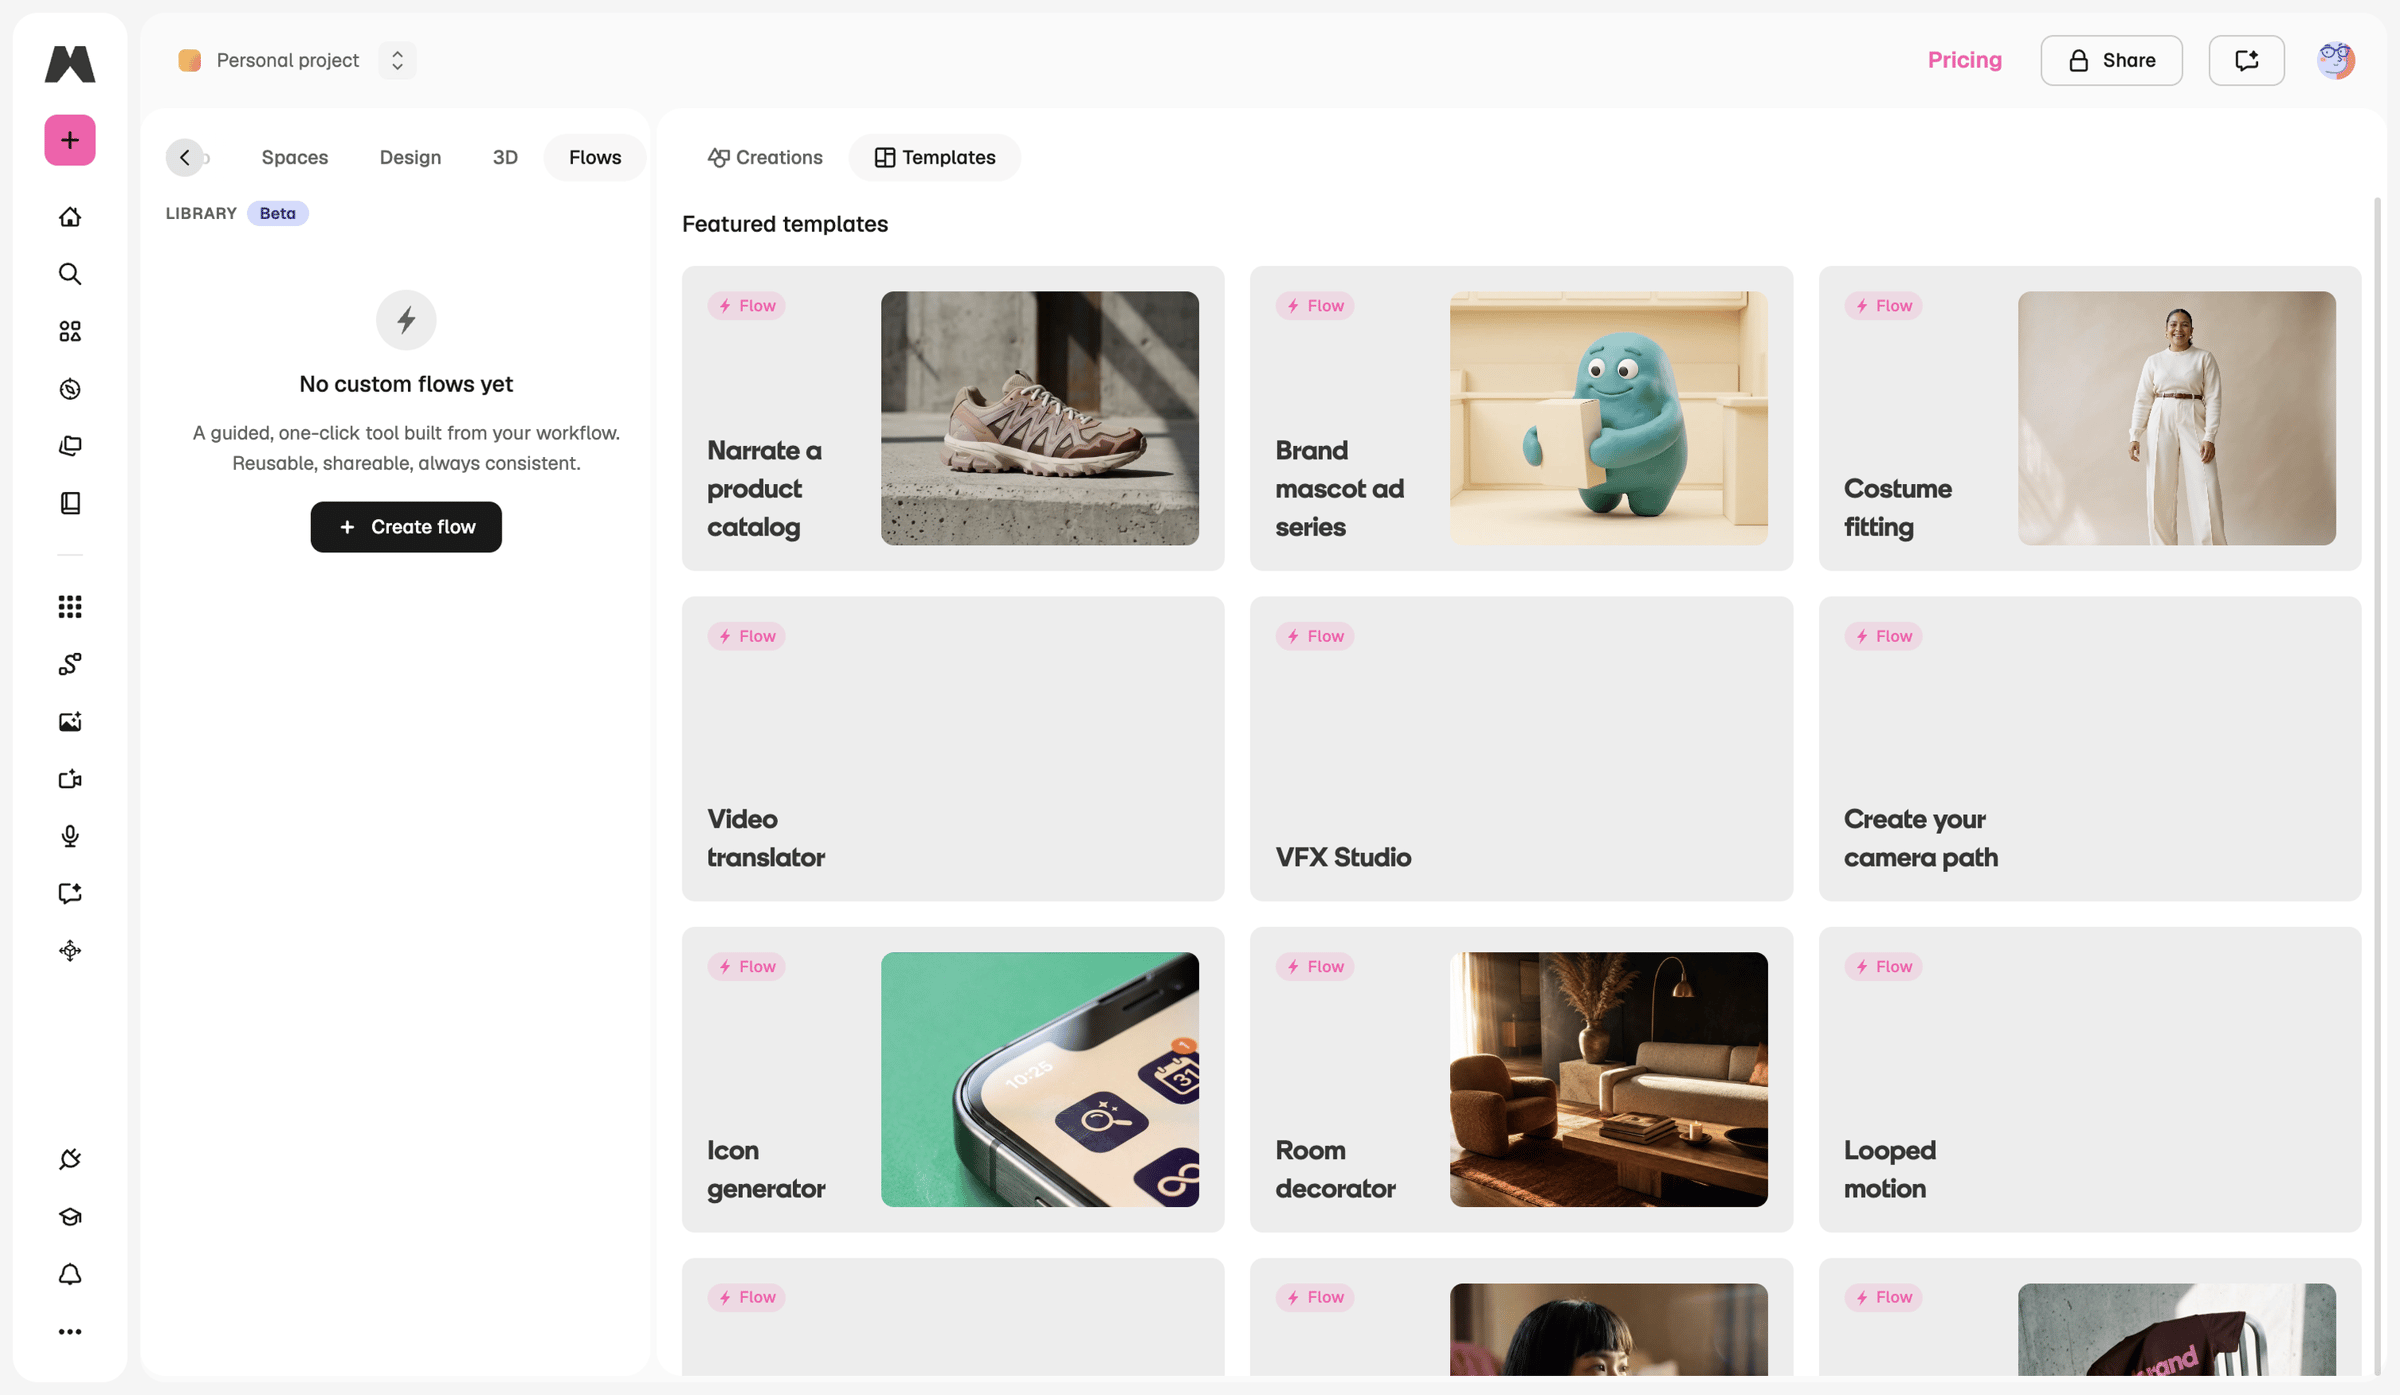Open the nine-dot apps grid icon
Screen dimensions: 2400x1395
tap(70, 607)
